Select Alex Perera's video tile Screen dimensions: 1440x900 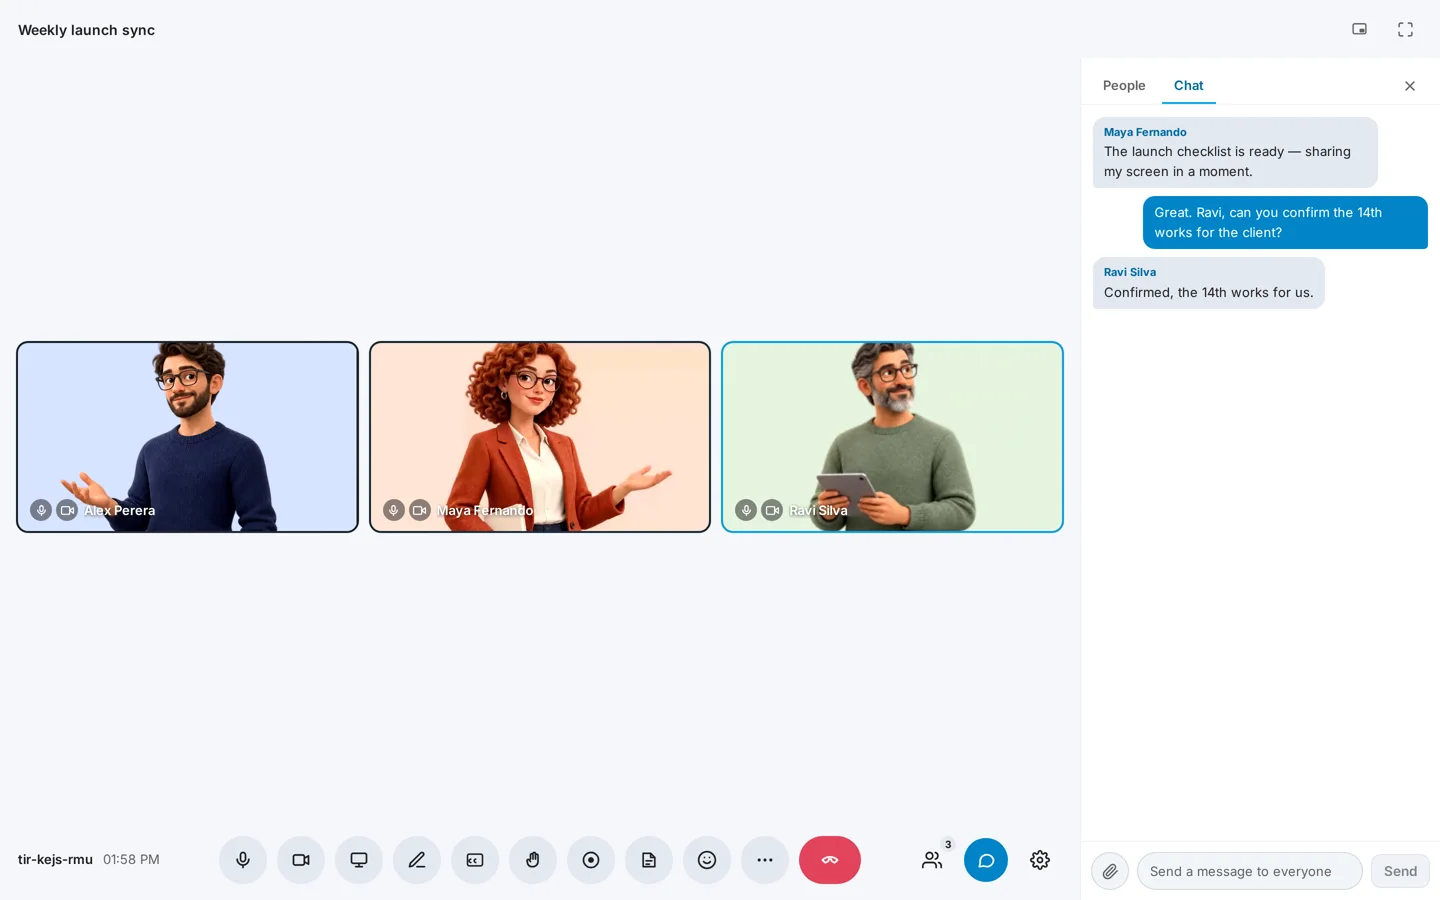187,437
